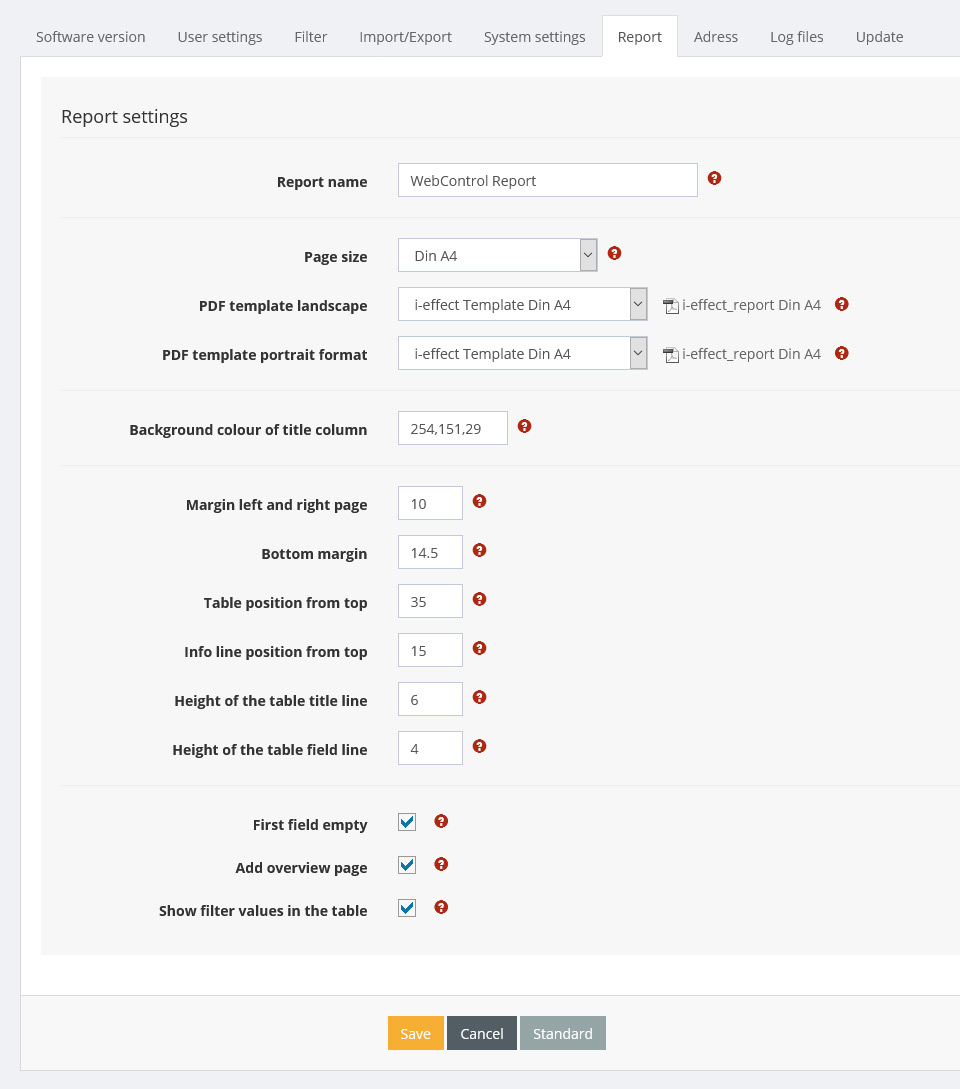The width and height of the screenshot is (960, 1089).
Task: Click help icon next to Report name
Action: pos(714,179)
